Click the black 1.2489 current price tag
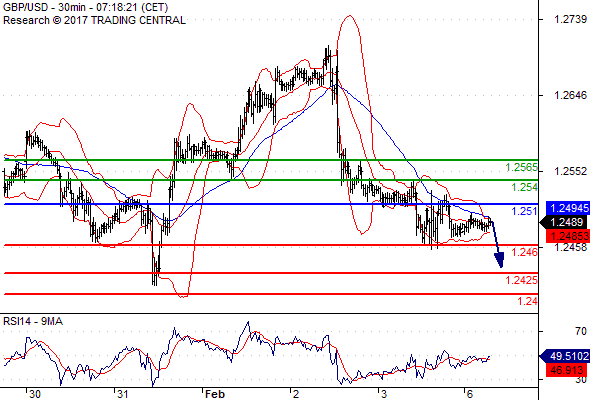590x400 pixels. coord(564,222)
